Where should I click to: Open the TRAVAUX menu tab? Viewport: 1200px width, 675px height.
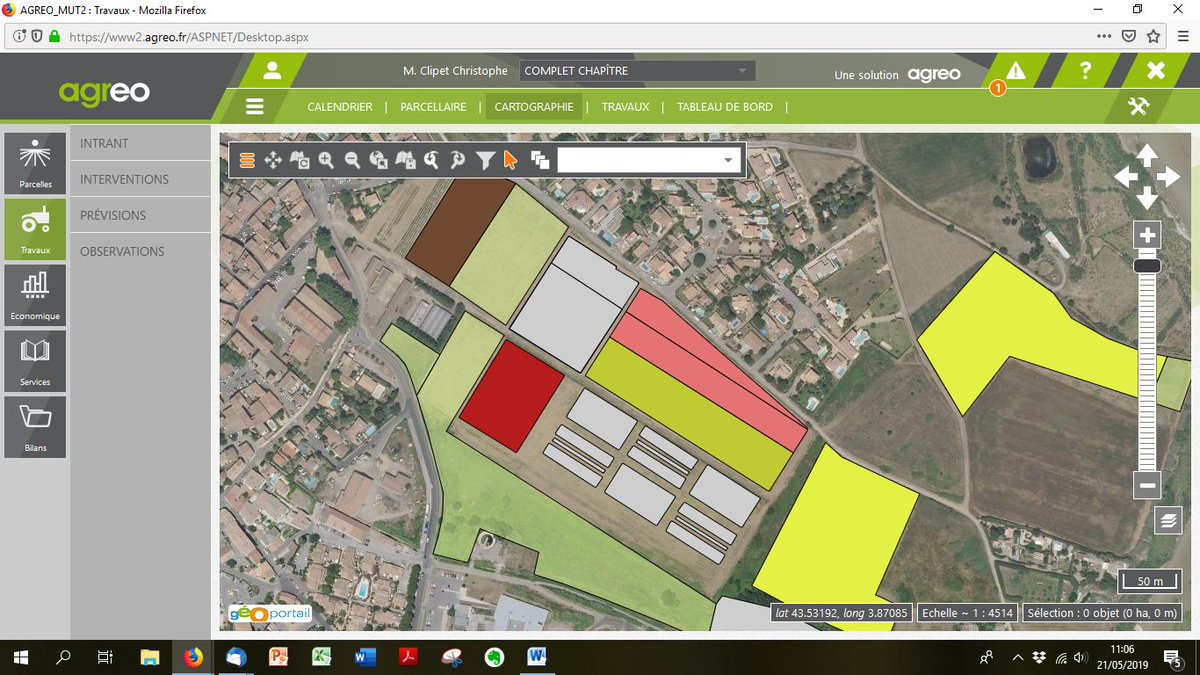click(625, 107)
